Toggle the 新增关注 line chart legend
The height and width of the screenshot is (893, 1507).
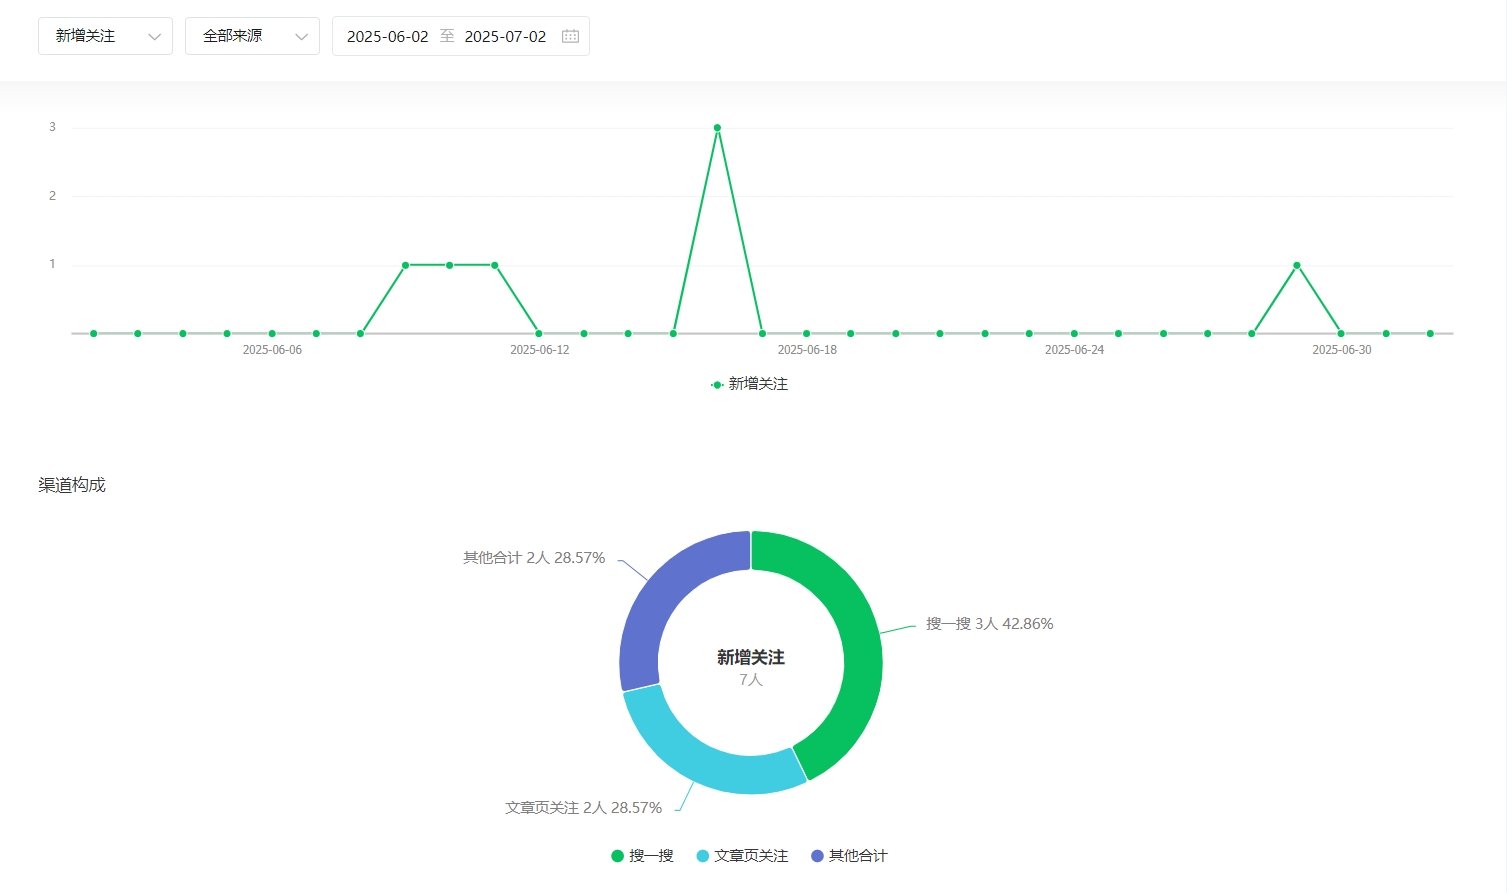[749, 384]
